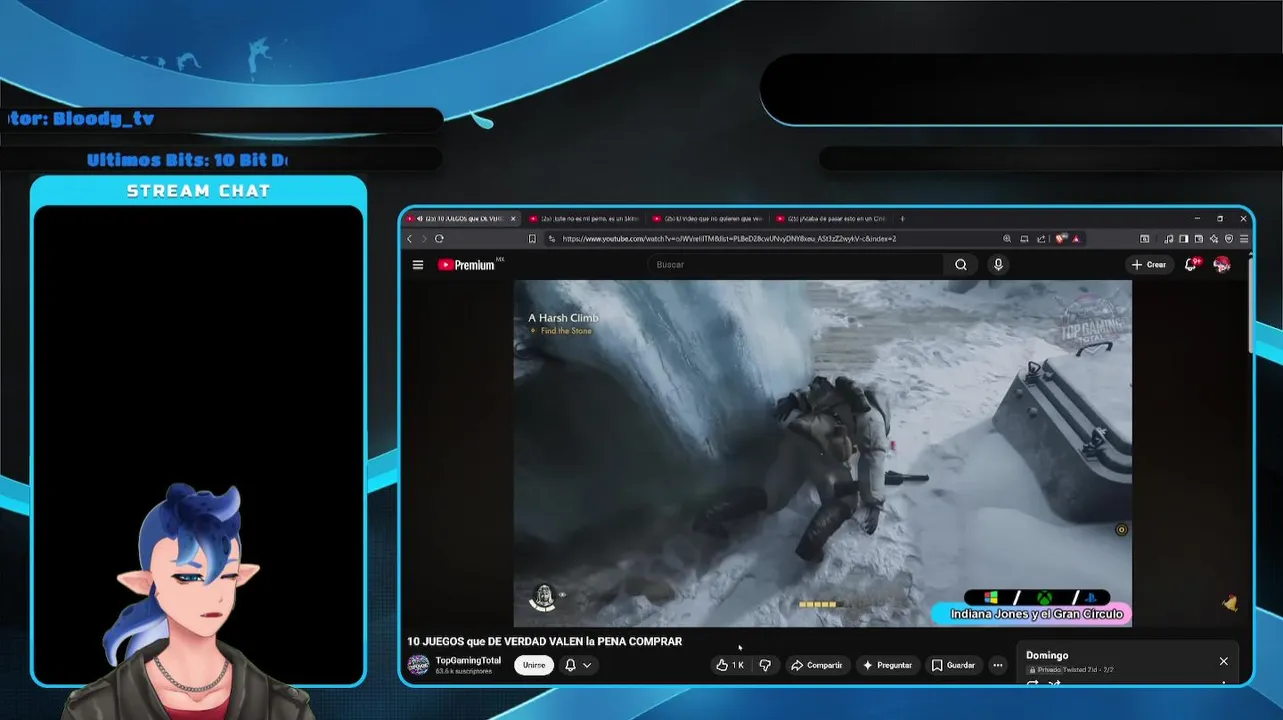
Task: Go back using the browser back arrow
Action: click(x=409, y=239)
